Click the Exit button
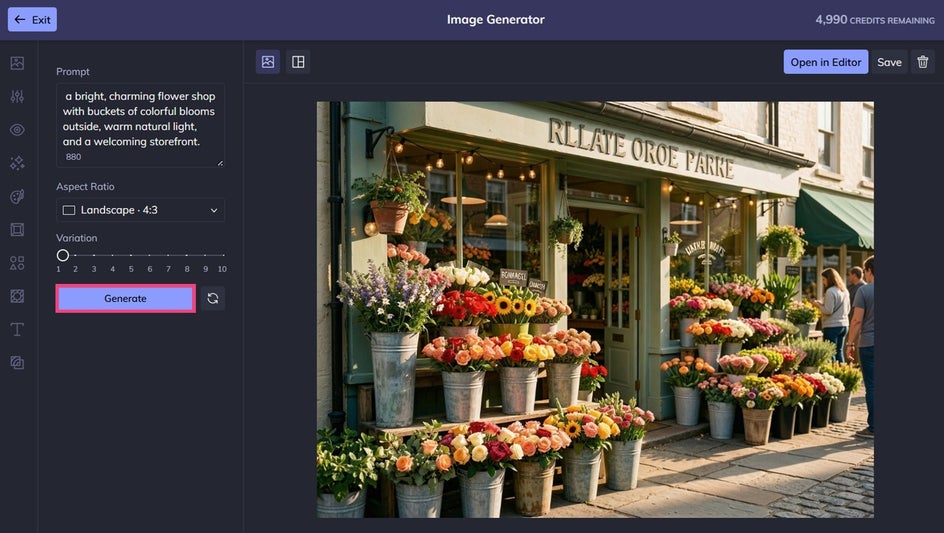The image size is (944, 533). tap(33, 19)
